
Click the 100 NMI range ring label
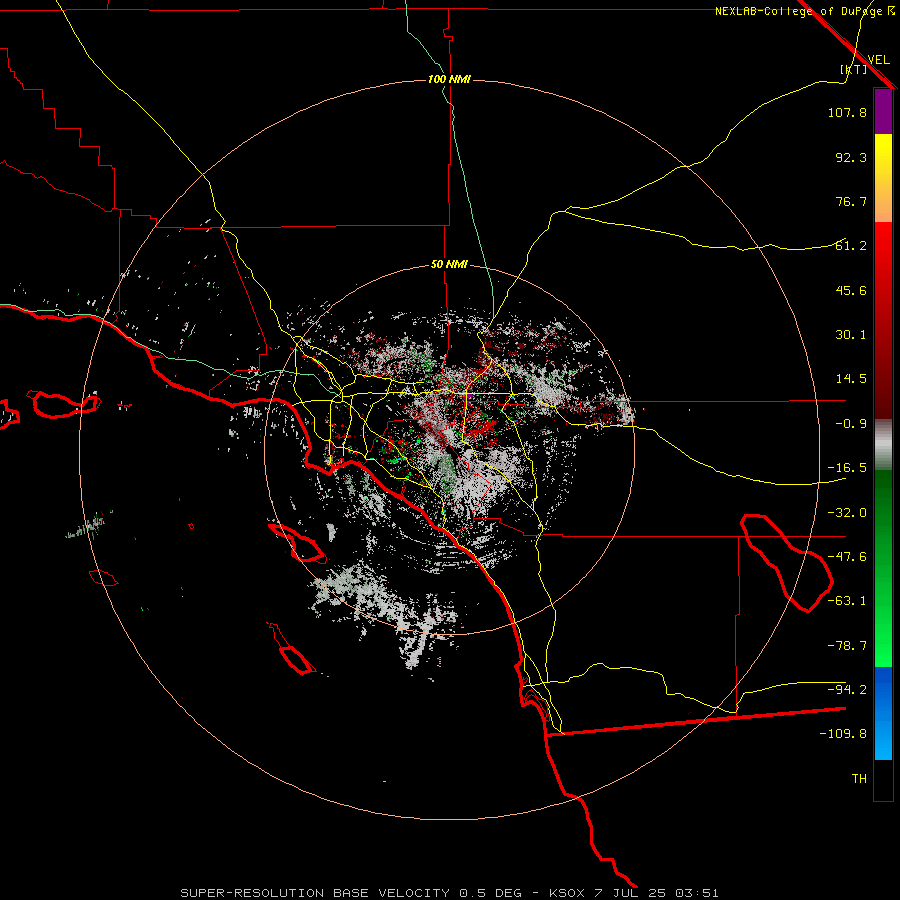click(449, 79)
